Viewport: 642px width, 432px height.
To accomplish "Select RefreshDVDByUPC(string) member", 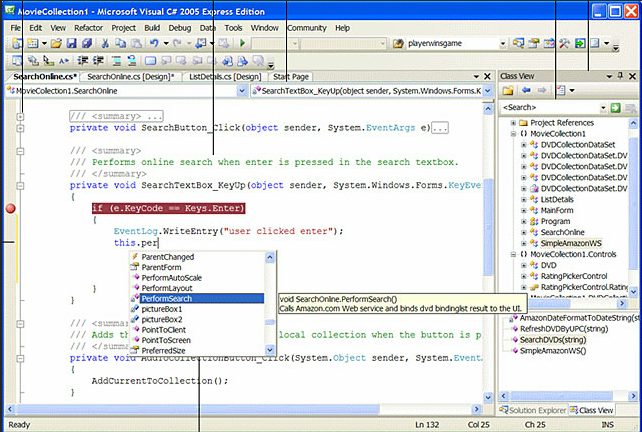I will pos(563,328).
